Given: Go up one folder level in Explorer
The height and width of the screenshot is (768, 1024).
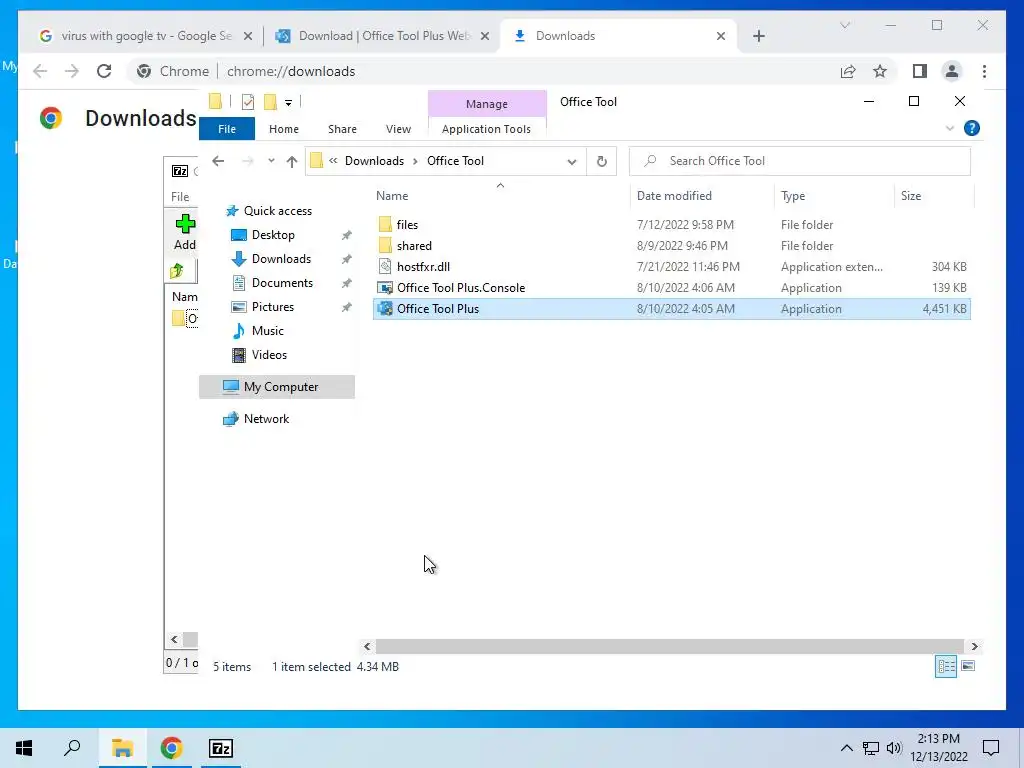Looking at the screenshot, I should click(x=291, y=161).
